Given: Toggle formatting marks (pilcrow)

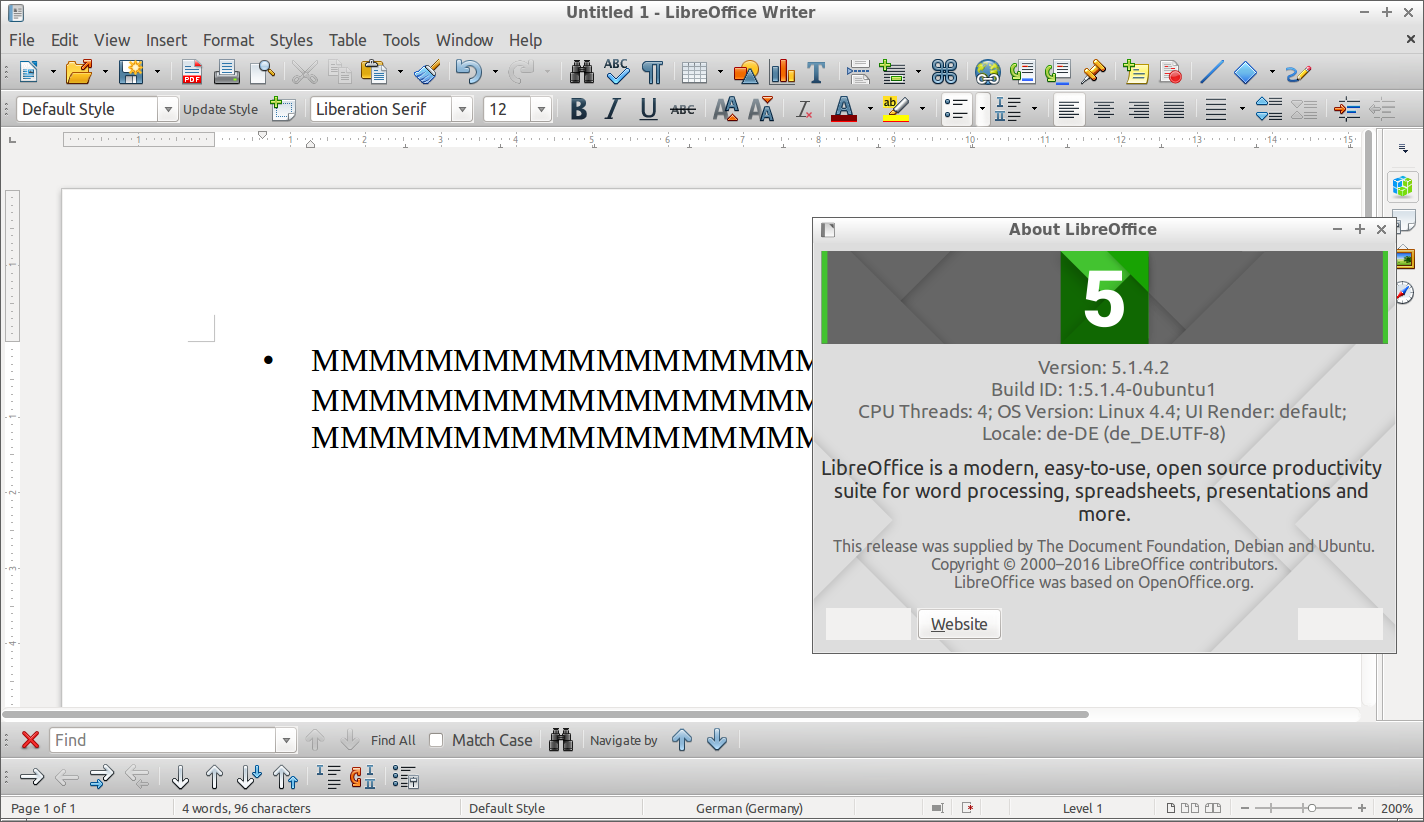Looking at the screenshot, I should pos(652,72).
